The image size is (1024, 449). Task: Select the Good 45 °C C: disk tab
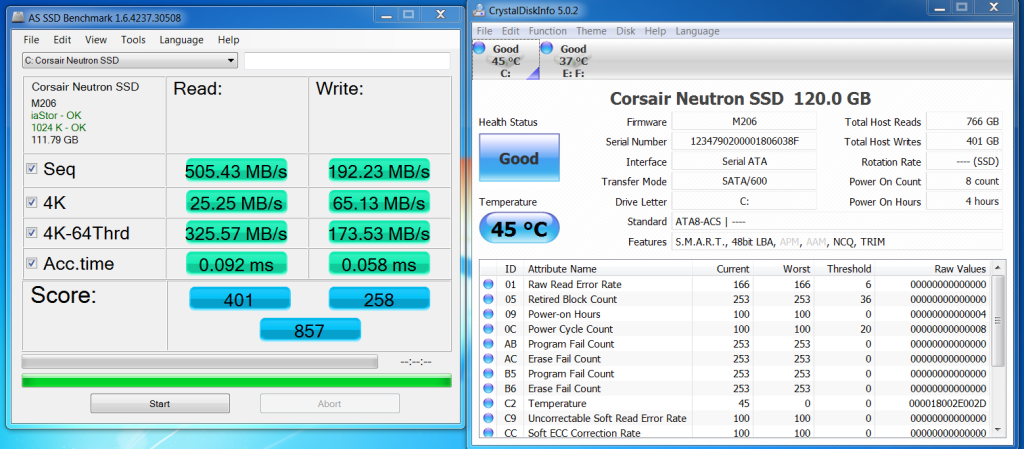pyautogui.click(x=505, y=59)
